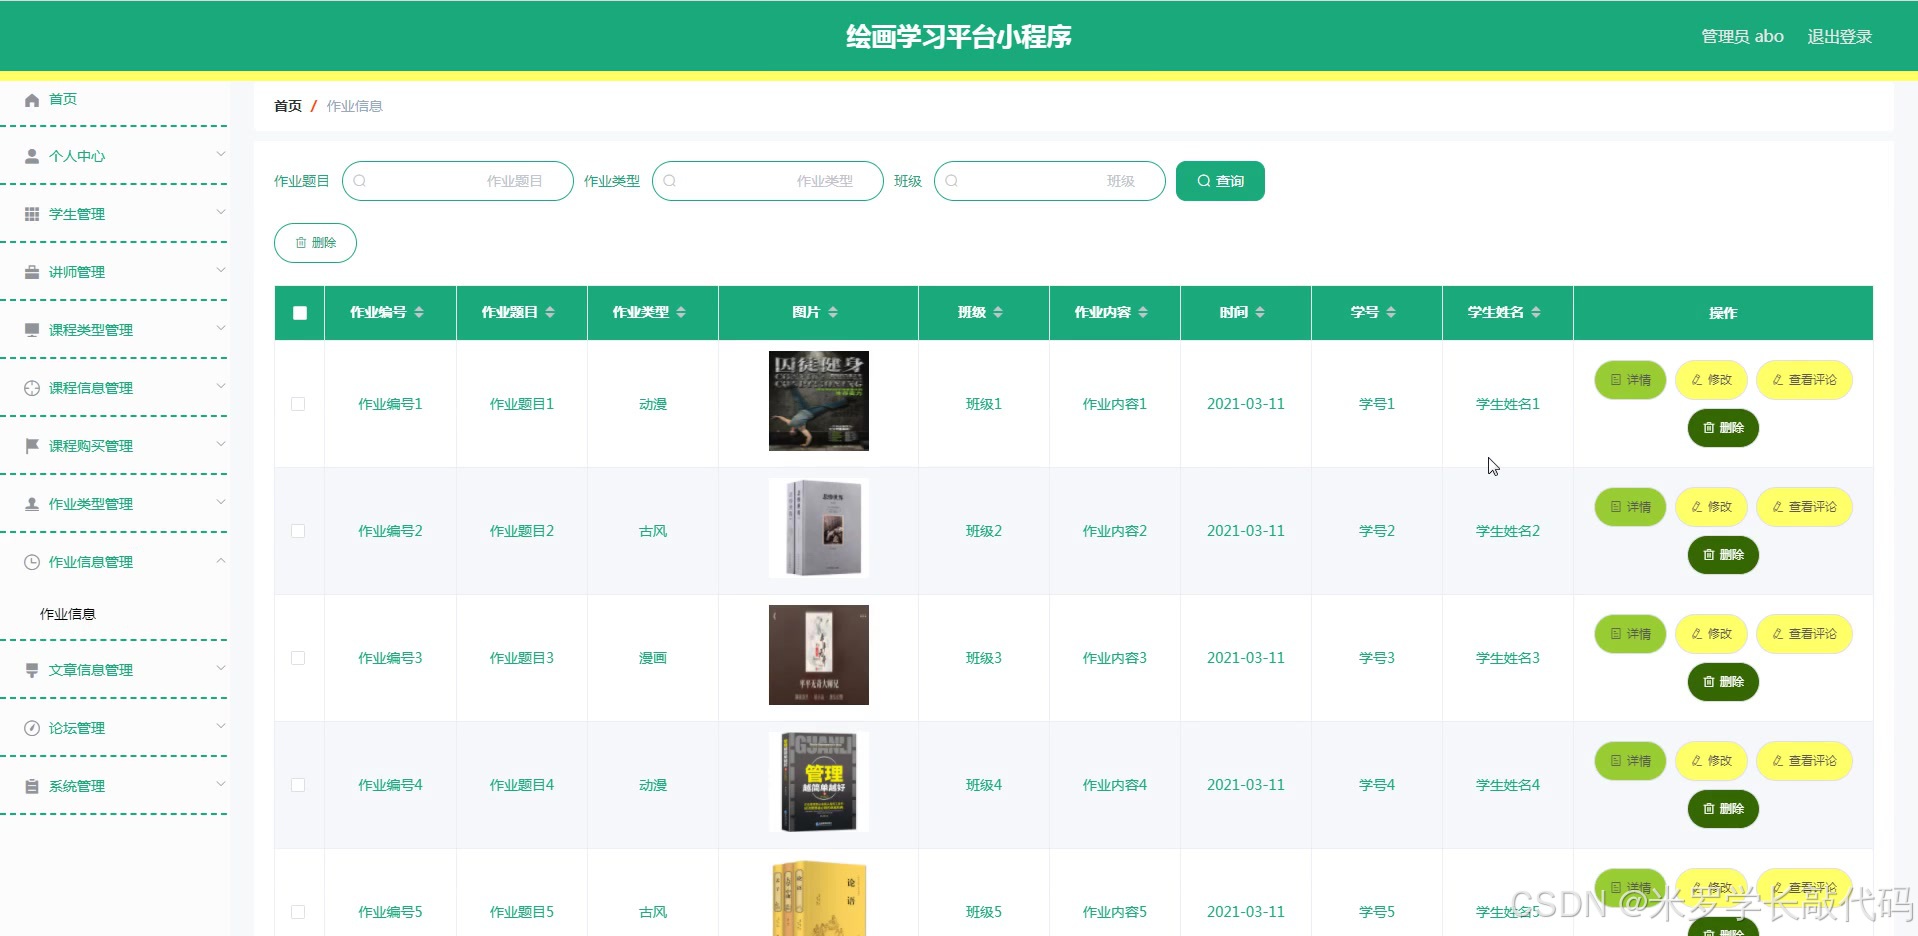Image resolution: width=1918 pixels, height=936 pixels.
Task: Expand the 个人中心 menu chevron
Action: [221, 154]
